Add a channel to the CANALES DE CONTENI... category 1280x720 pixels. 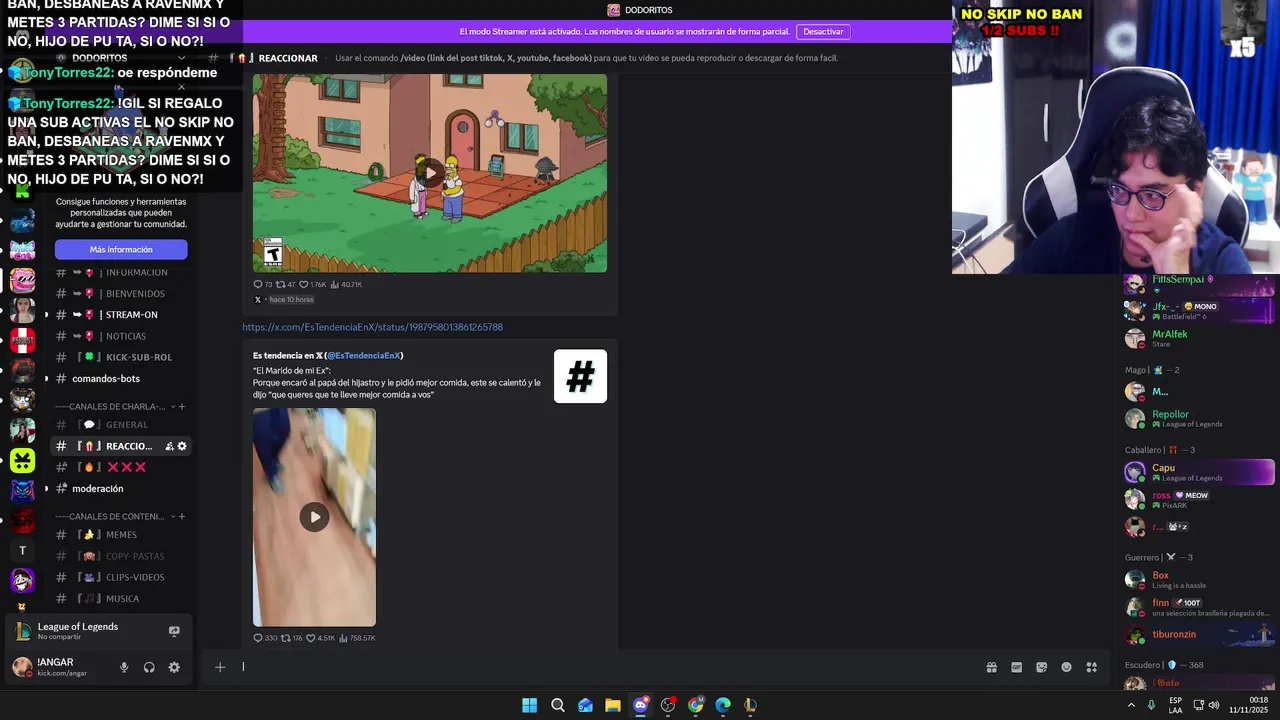(182, 517)
